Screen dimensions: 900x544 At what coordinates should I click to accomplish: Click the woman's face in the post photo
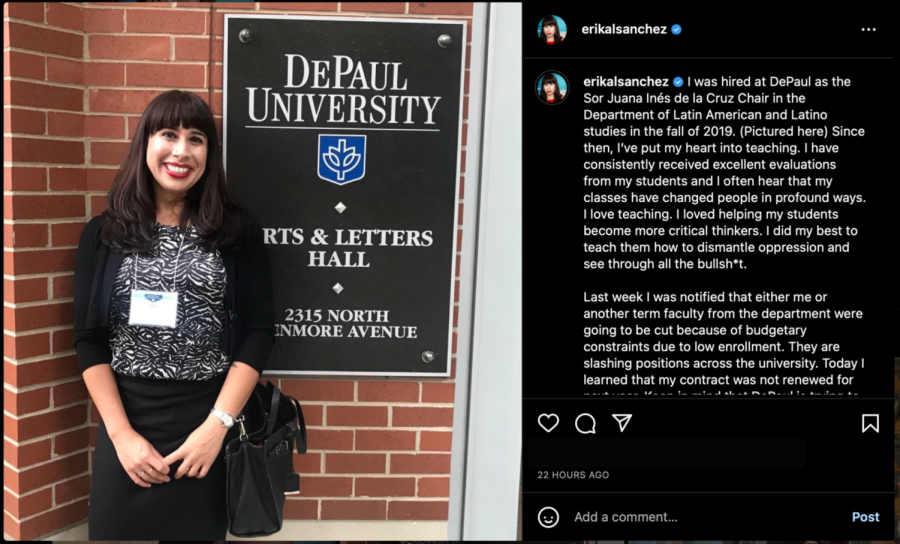177,152
